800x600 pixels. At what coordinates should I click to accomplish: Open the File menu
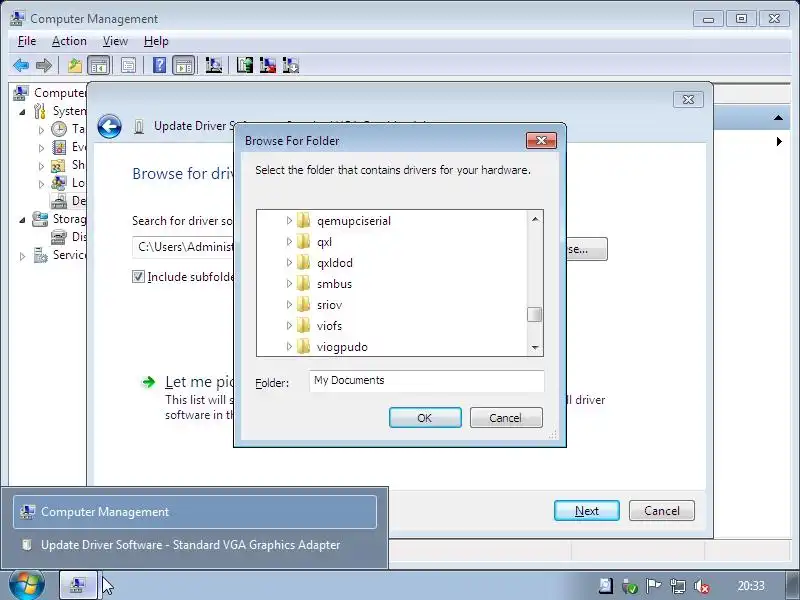pyautogui.click(x=27, y=41)
